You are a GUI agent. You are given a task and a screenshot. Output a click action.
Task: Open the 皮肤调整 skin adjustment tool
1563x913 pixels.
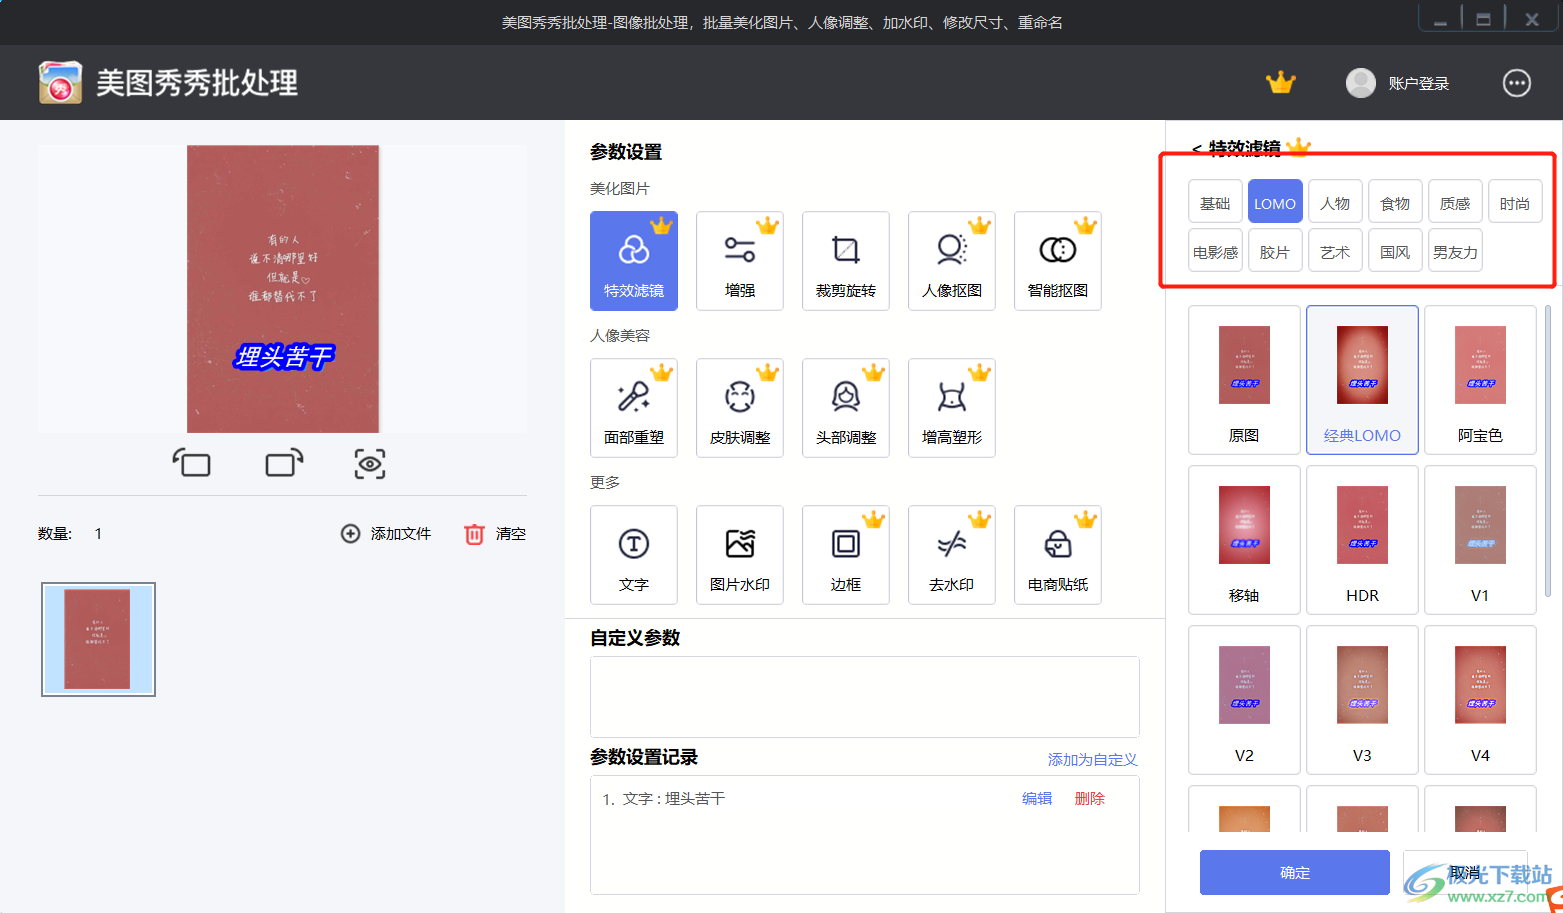click(740, 408)
